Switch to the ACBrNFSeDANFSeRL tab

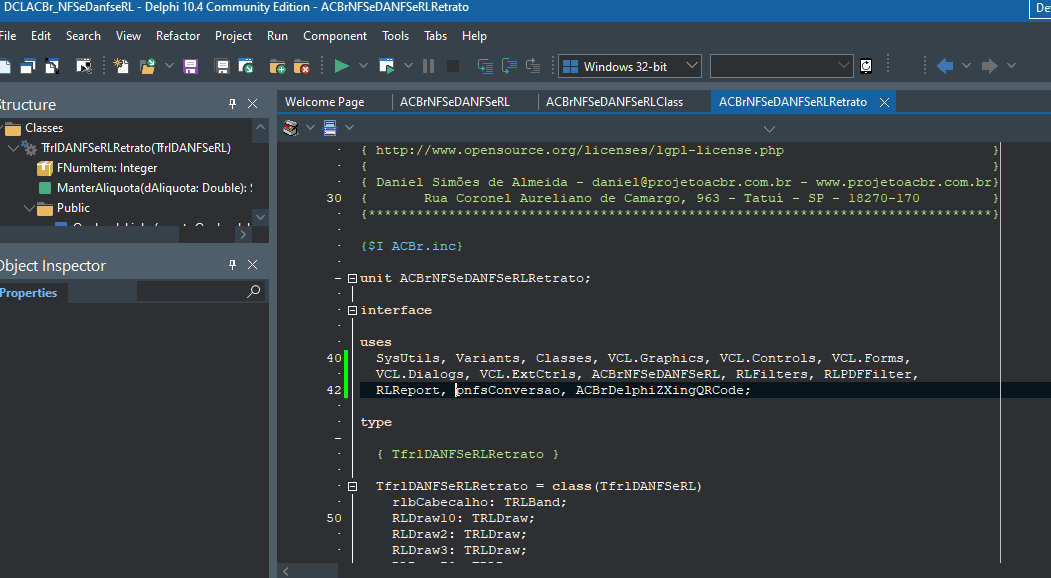coord(455,102)
